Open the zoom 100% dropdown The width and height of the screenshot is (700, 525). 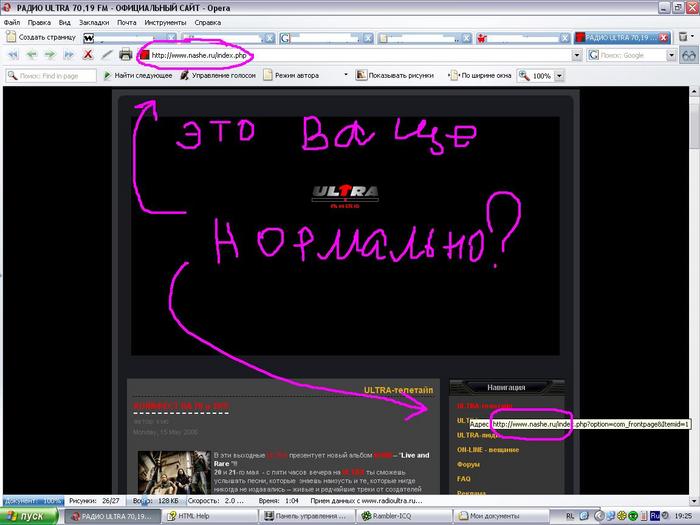point(559,76)
